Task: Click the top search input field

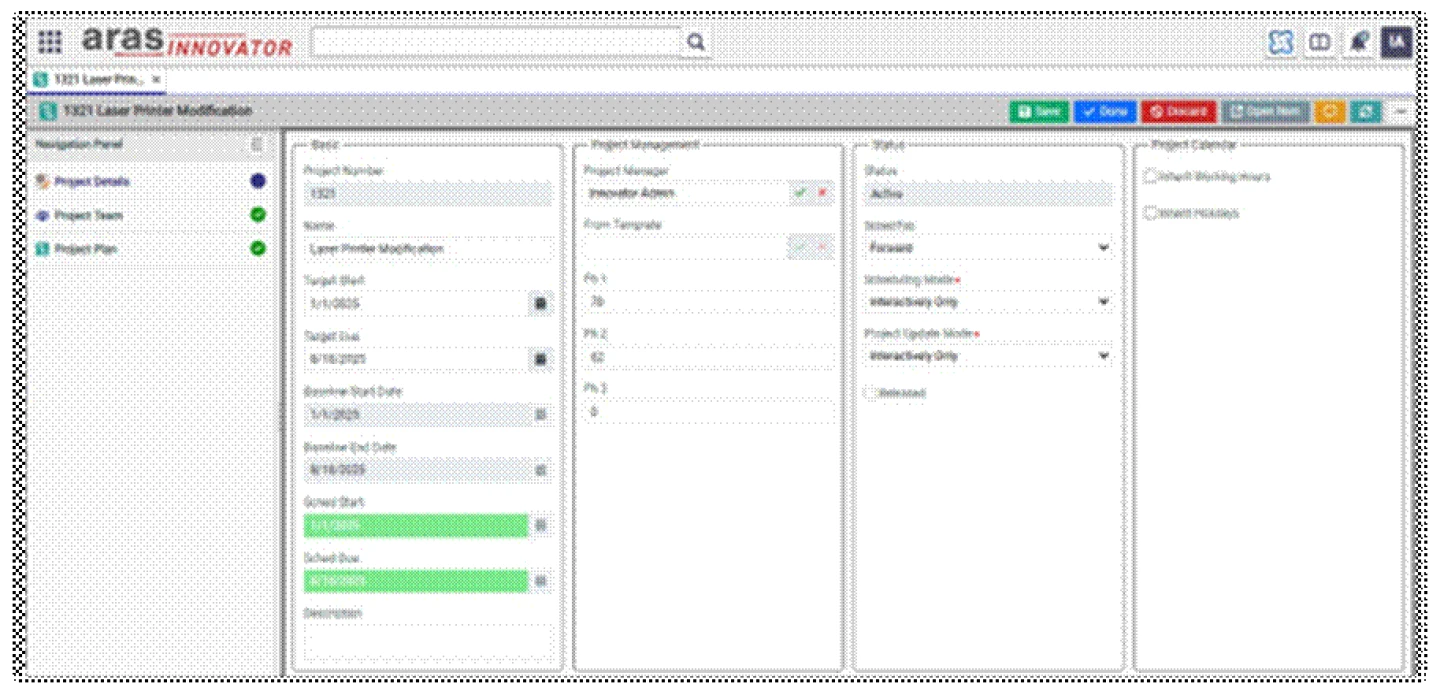Action: point(498,42)
